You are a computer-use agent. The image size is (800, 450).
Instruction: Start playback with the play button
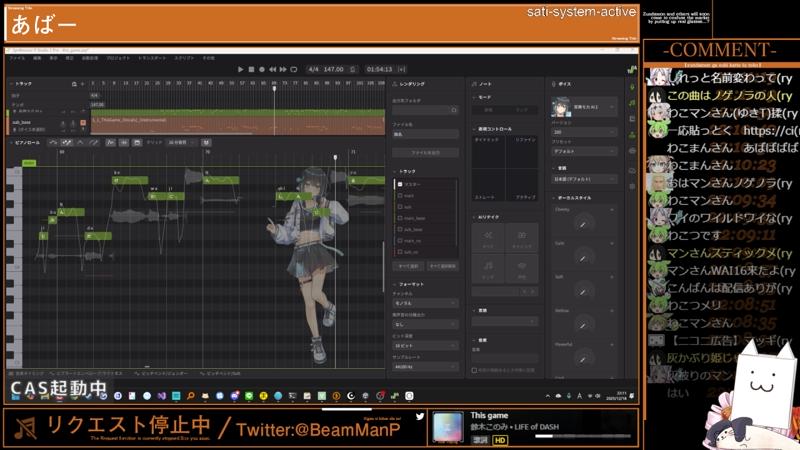coord(241,69)
